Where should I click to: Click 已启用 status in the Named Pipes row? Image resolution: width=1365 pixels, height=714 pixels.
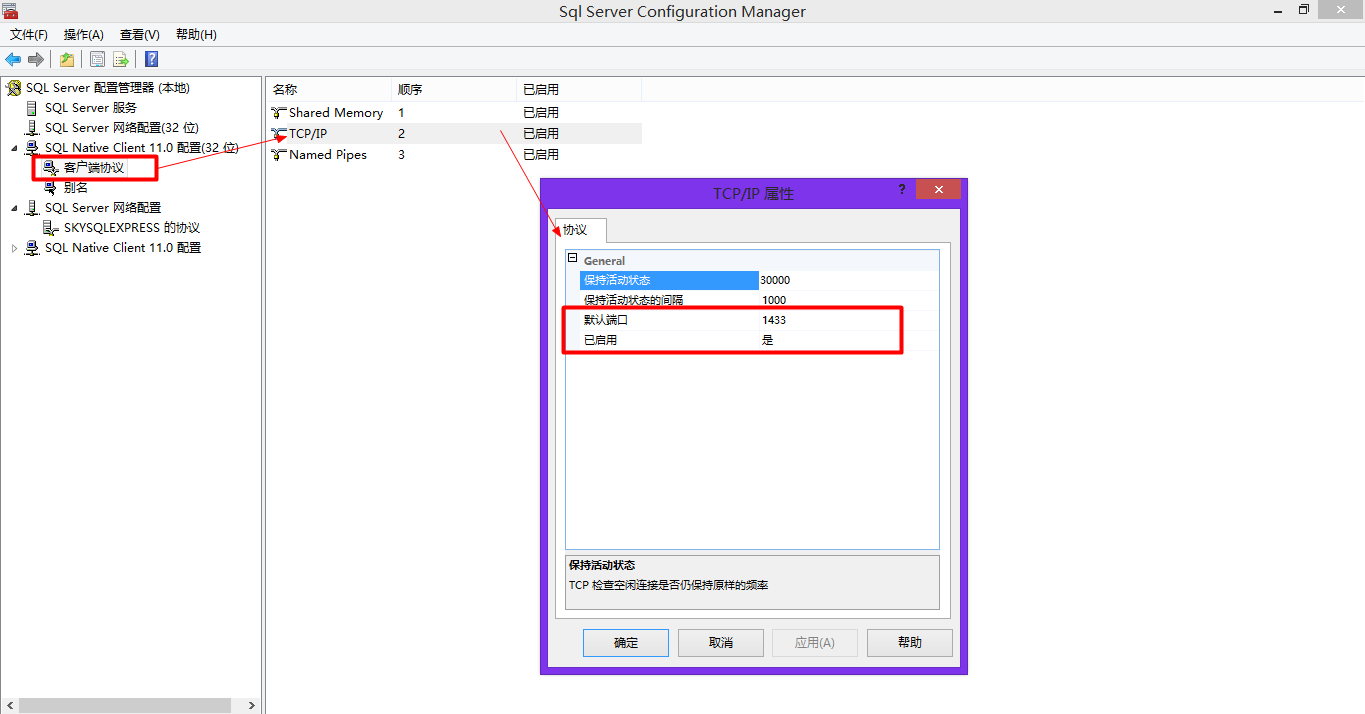tap(541, 155)
